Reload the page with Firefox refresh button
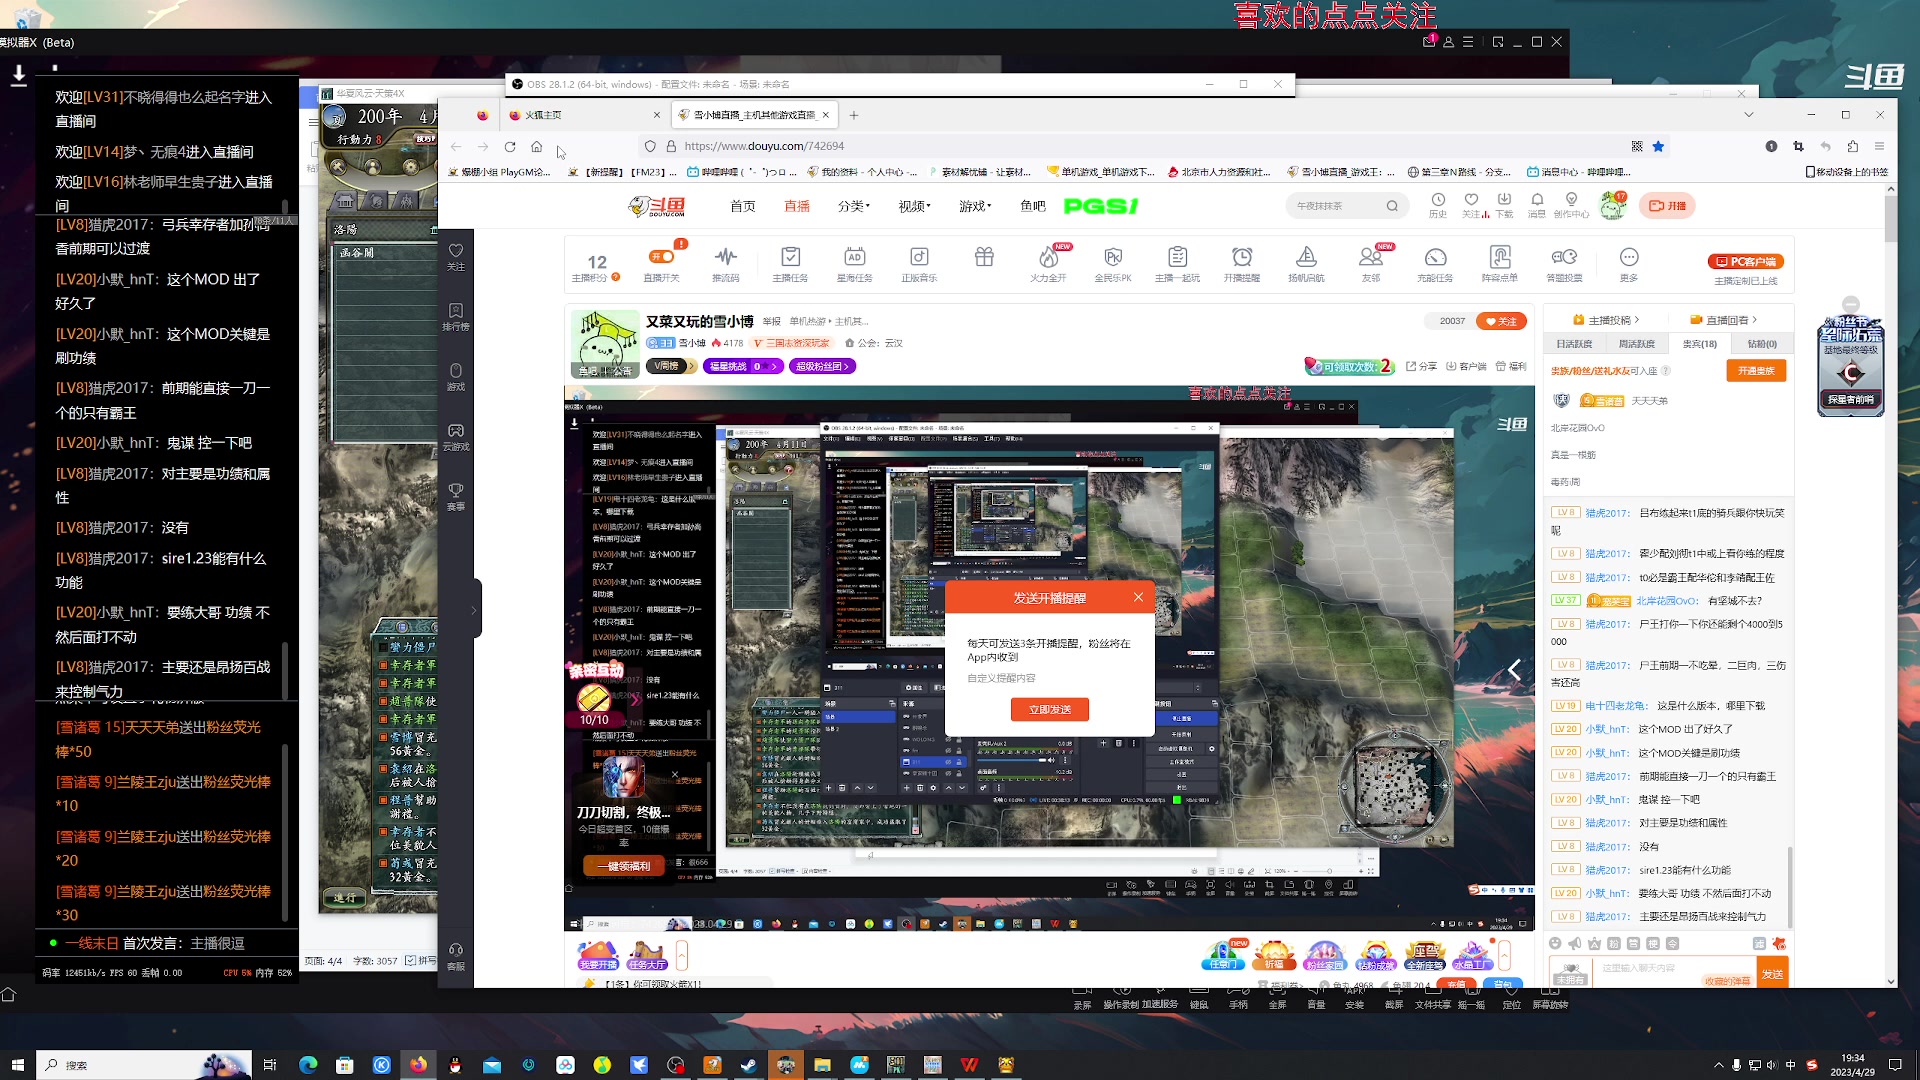Viewport: 1920px width, 1080px height. [x=510, y=146]
